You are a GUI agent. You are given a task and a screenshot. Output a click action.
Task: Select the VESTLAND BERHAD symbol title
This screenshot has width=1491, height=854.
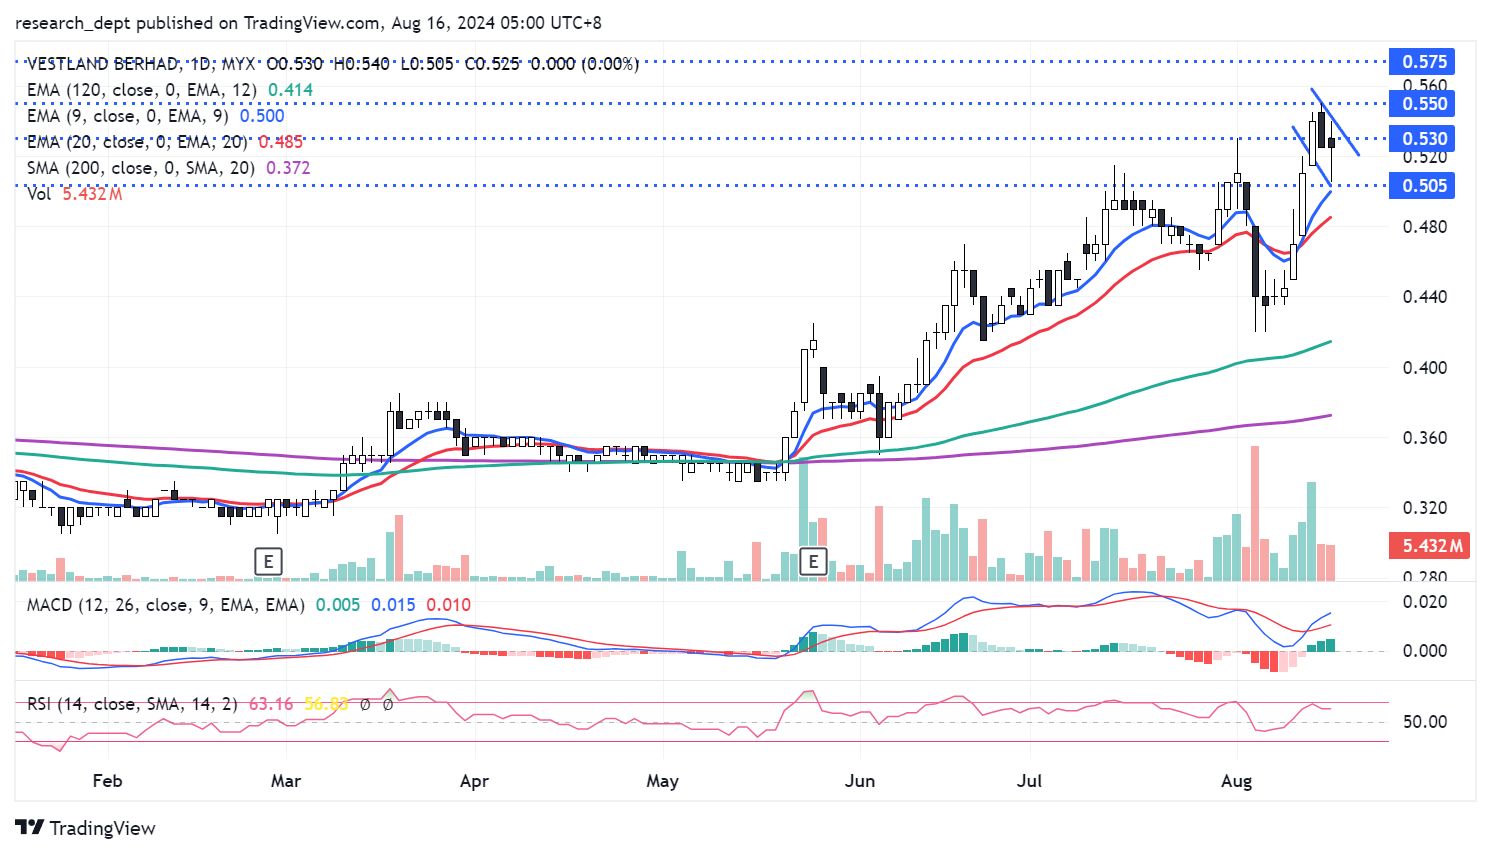click(103, 64)
